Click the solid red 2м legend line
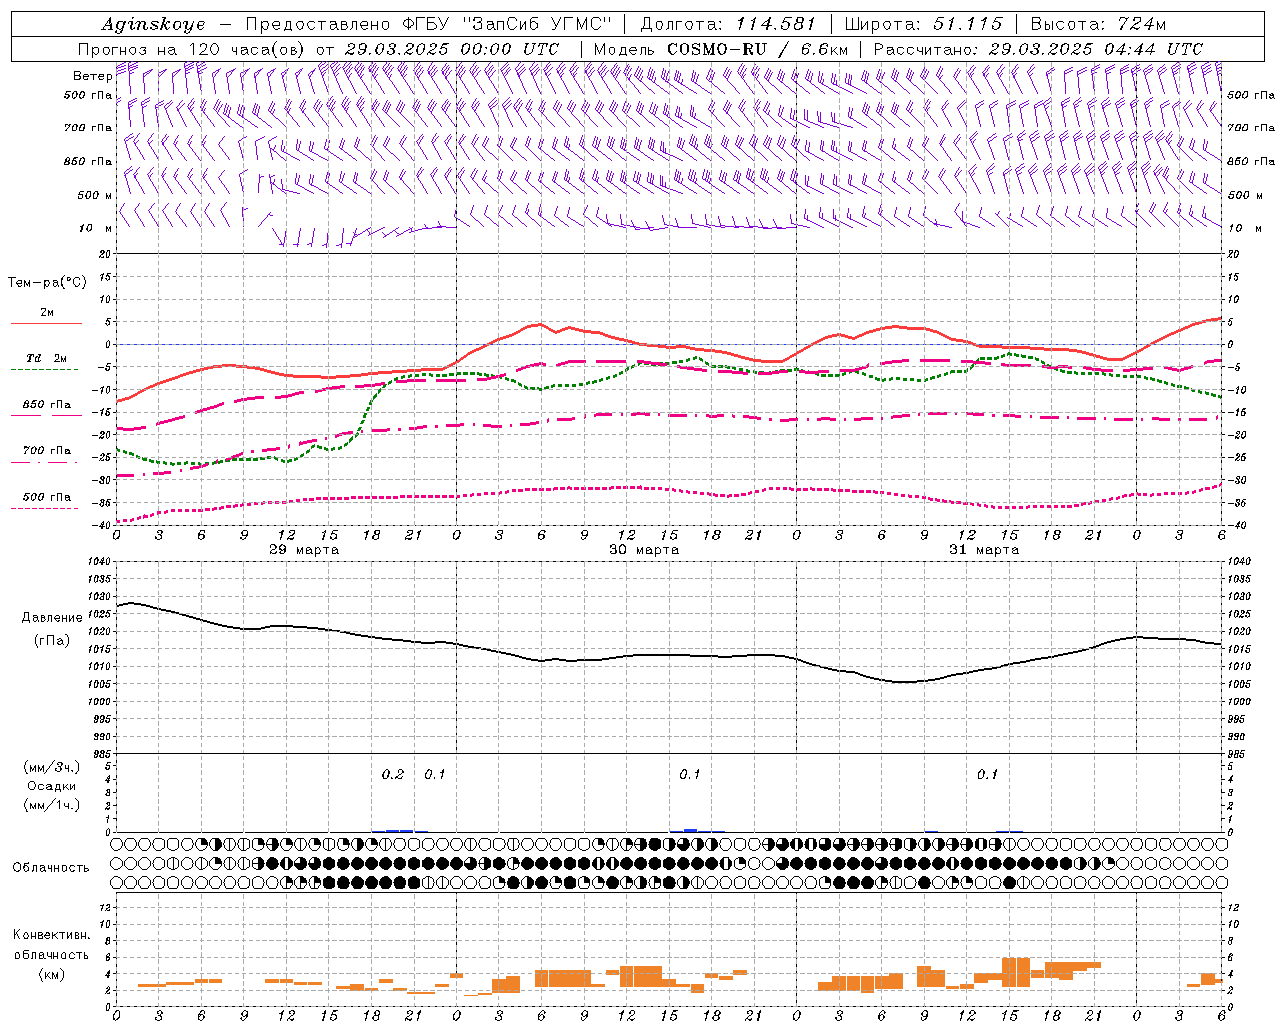Viewport: 1280px width, 1024px height. (x=46, y=324)
